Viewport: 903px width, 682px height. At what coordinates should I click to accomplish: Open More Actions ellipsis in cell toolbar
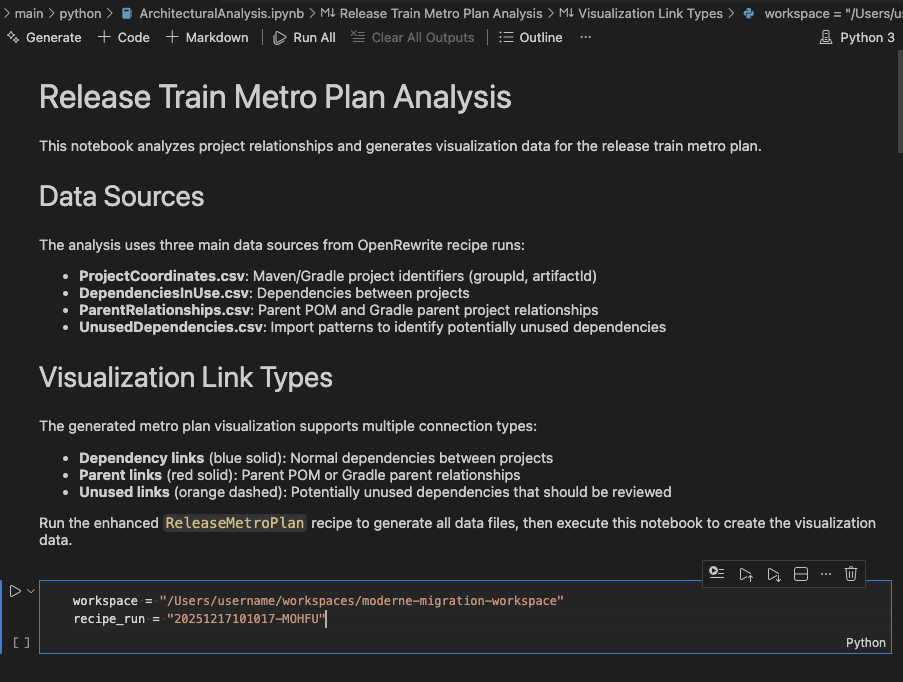825,573
